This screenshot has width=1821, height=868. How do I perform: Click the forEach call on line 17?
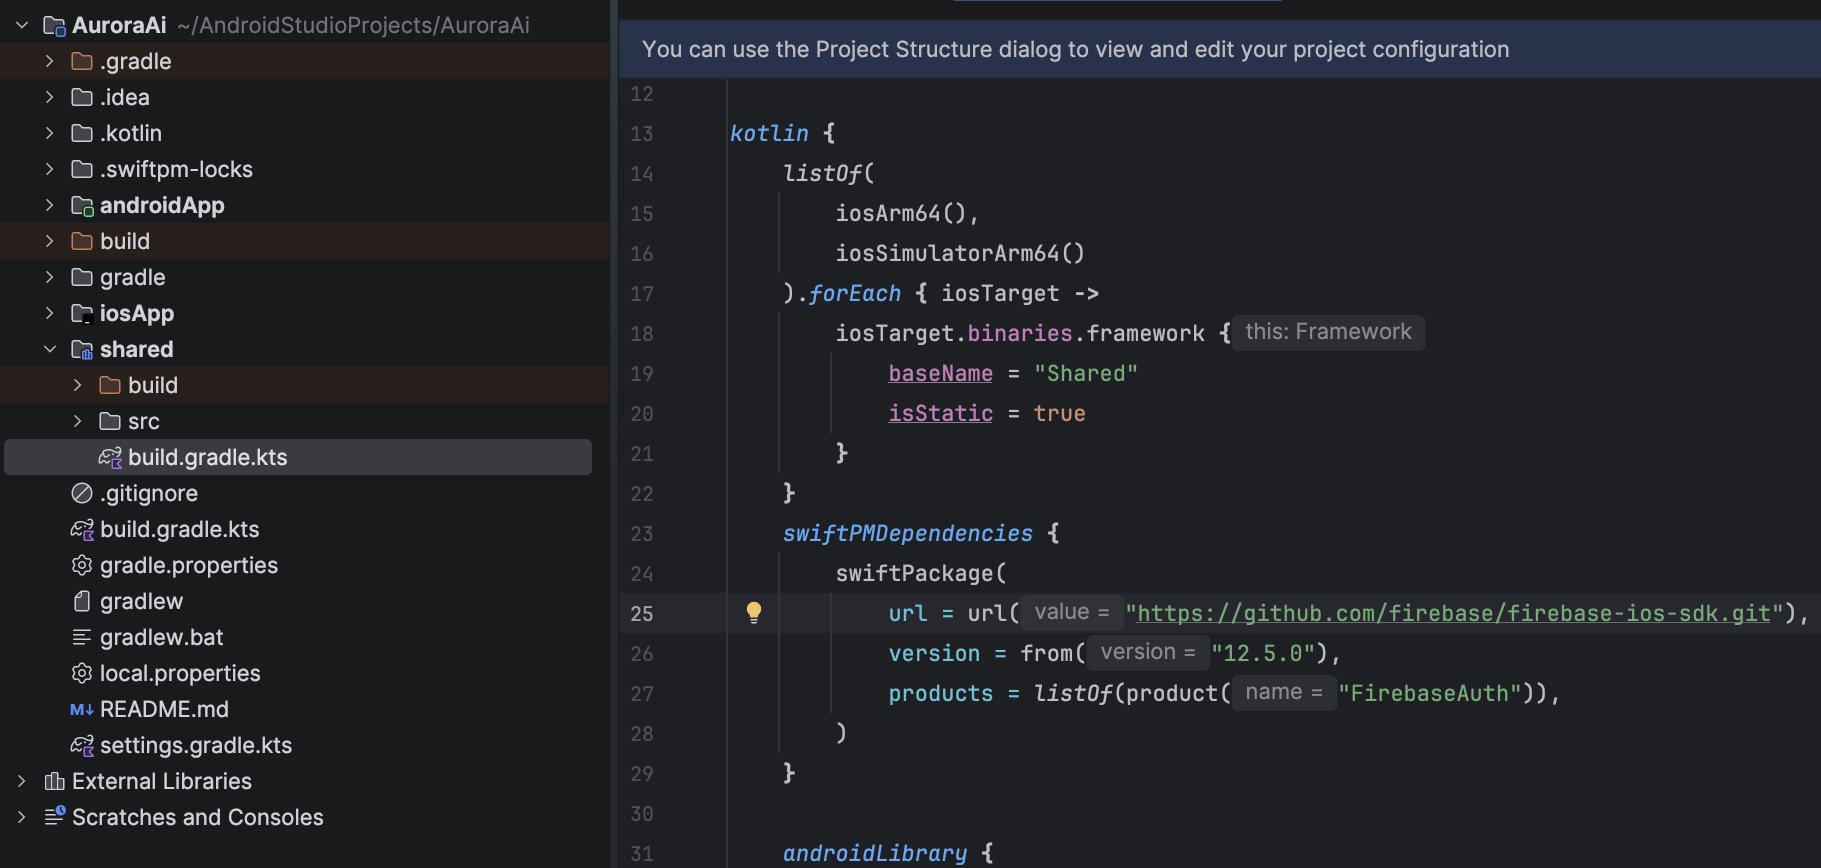[x=855, y=293]
